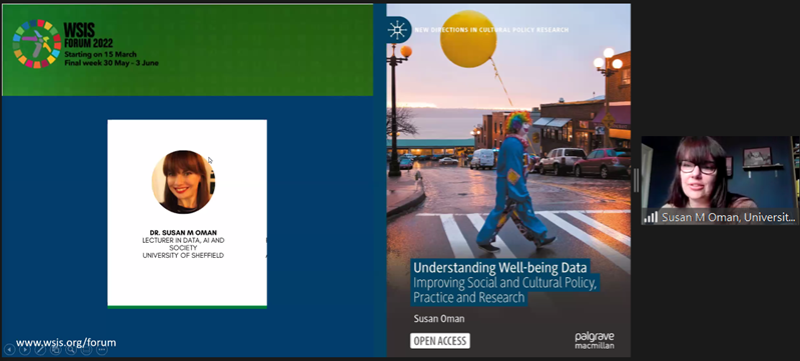Click the WSIS Forum 2022 logo
Viewport: 800px width, 361px height.
pos(37,44)
